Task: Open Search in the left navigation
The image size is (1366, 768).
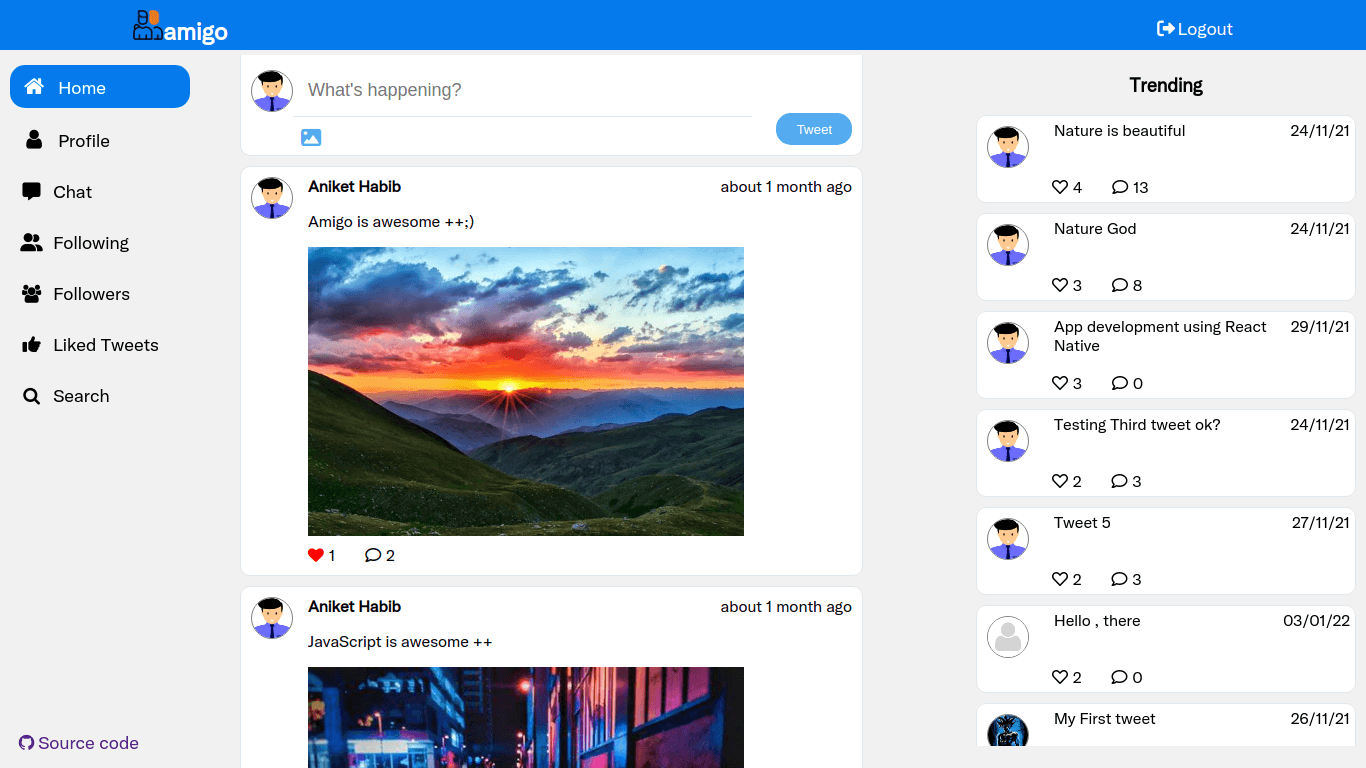Action: (80, 396)
